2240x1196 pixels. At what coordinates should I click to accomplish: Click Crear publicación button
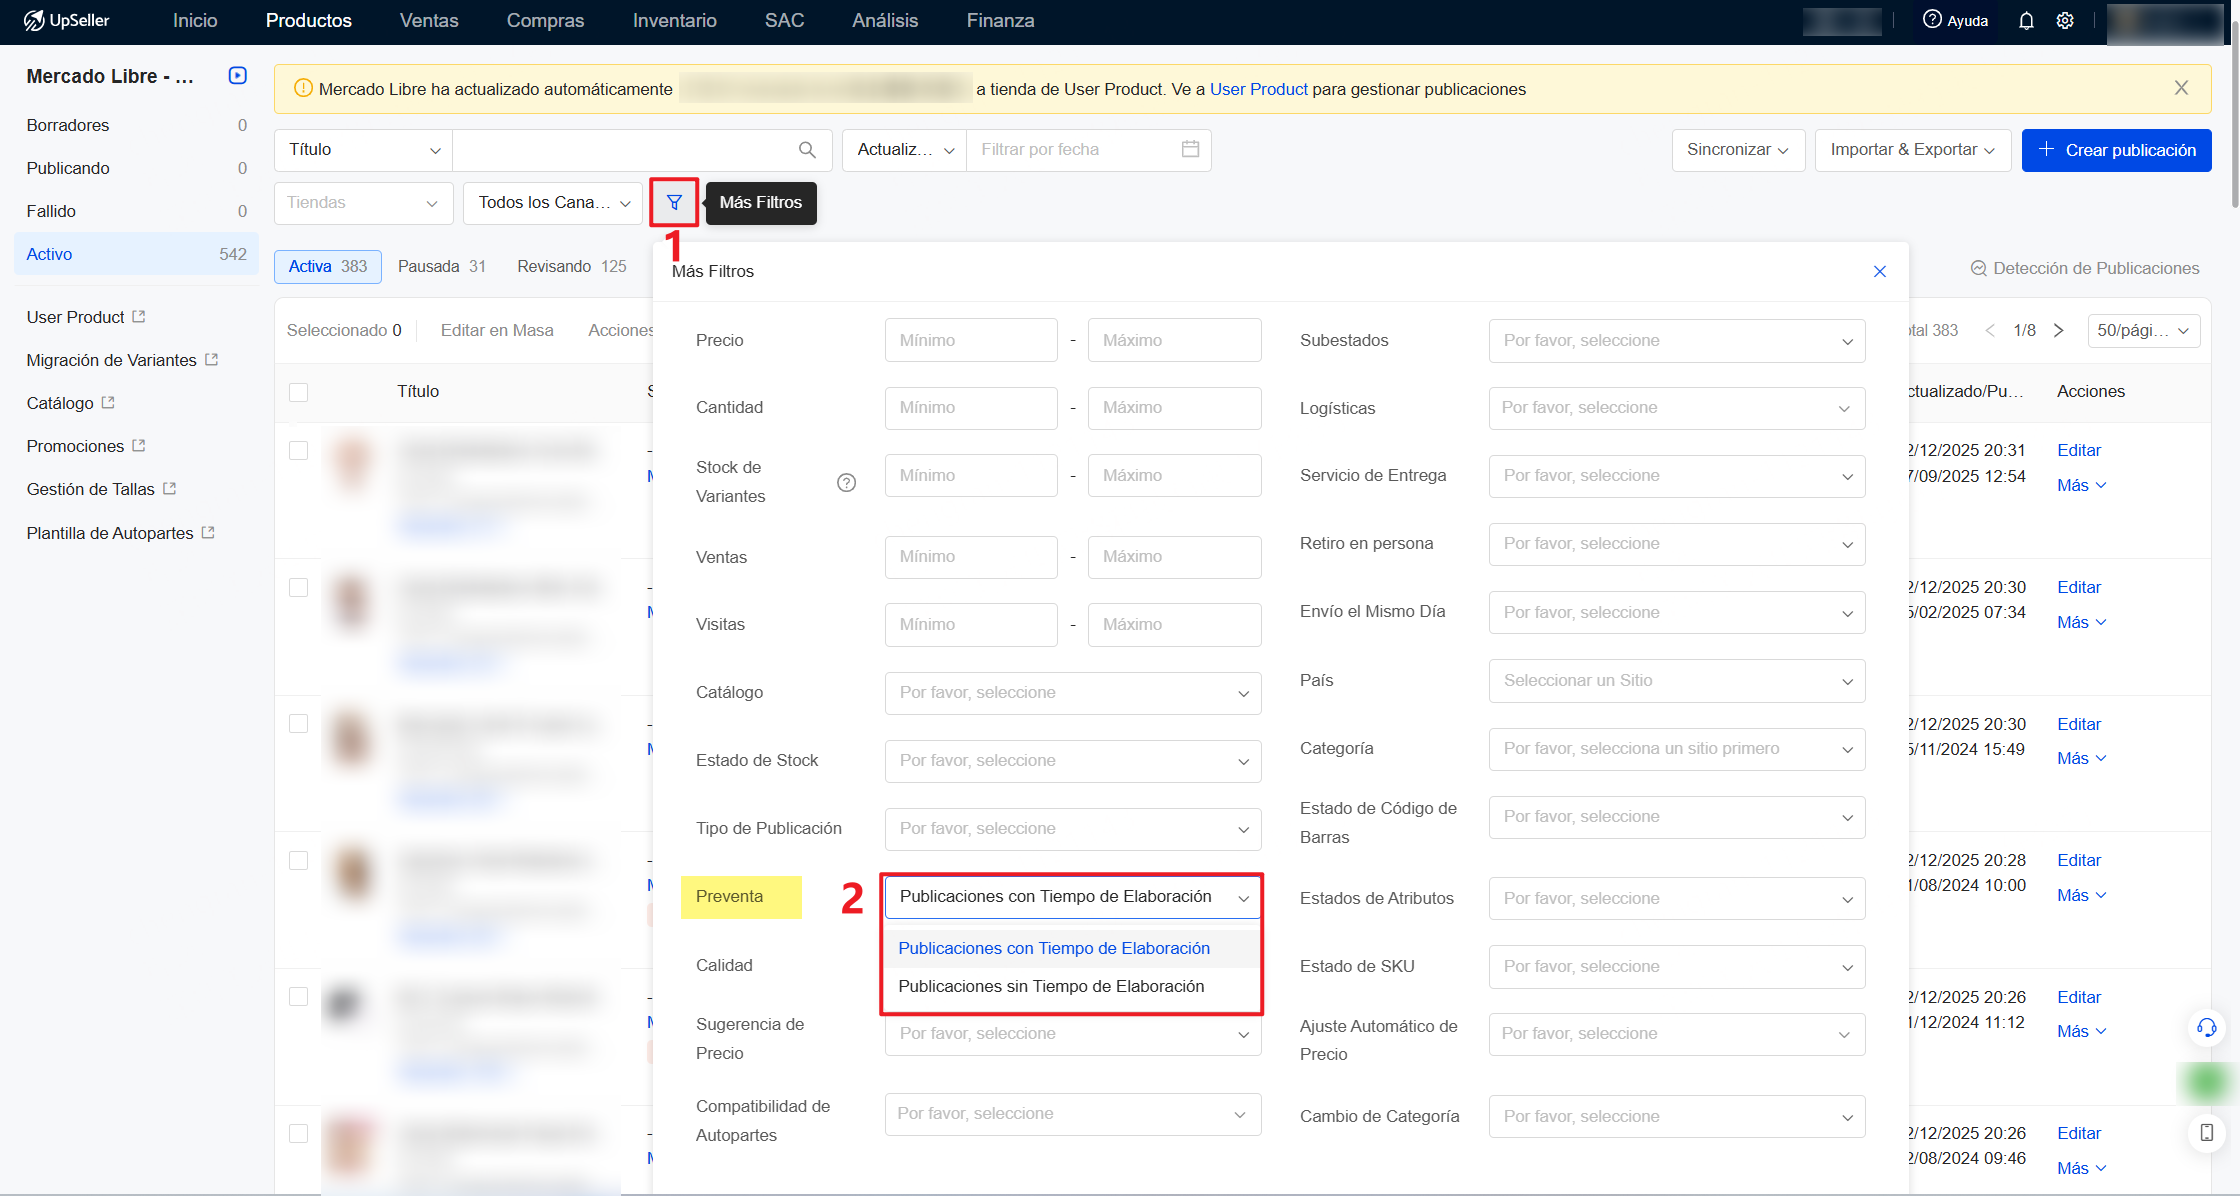click(x=2116, y=150)
